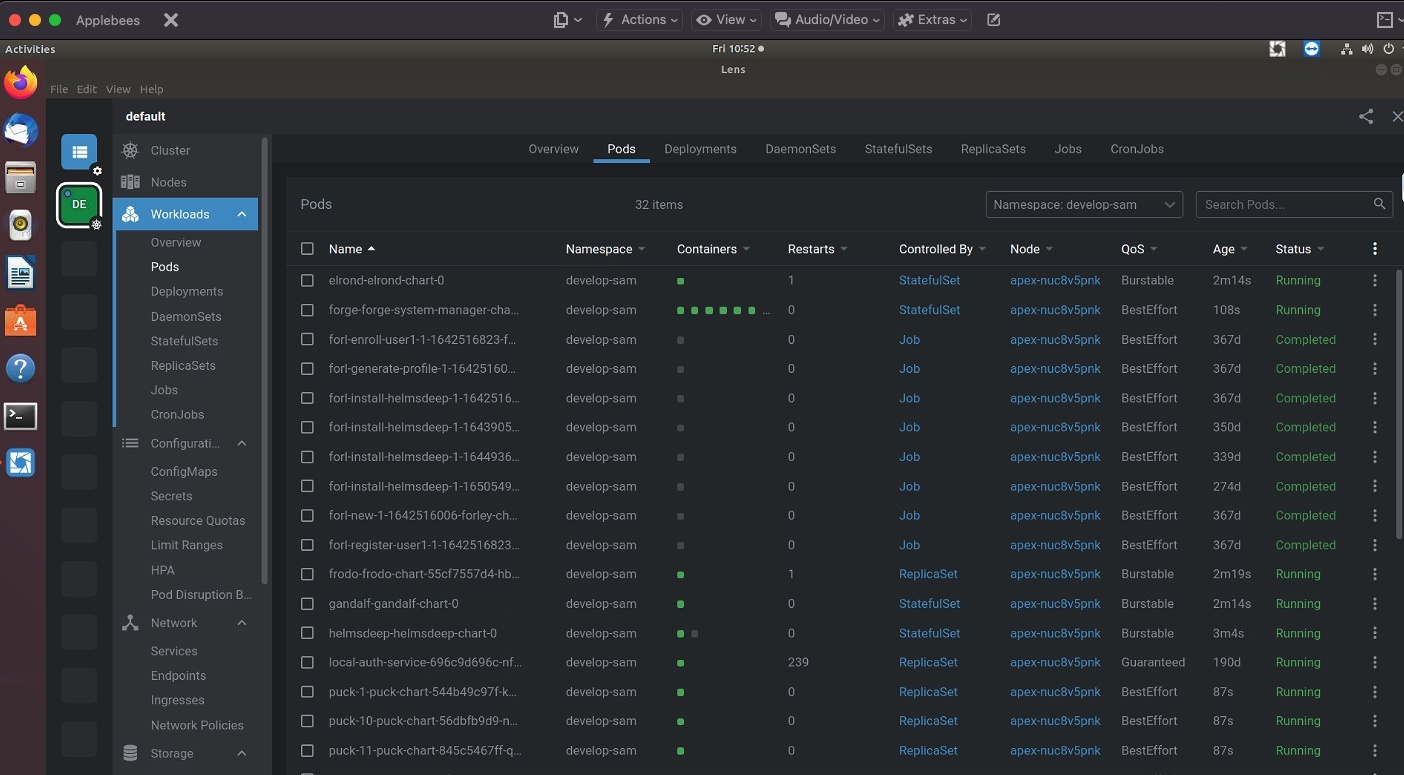Open three-dot menu for elrond-elrond-chart-0 pod

1375,281
